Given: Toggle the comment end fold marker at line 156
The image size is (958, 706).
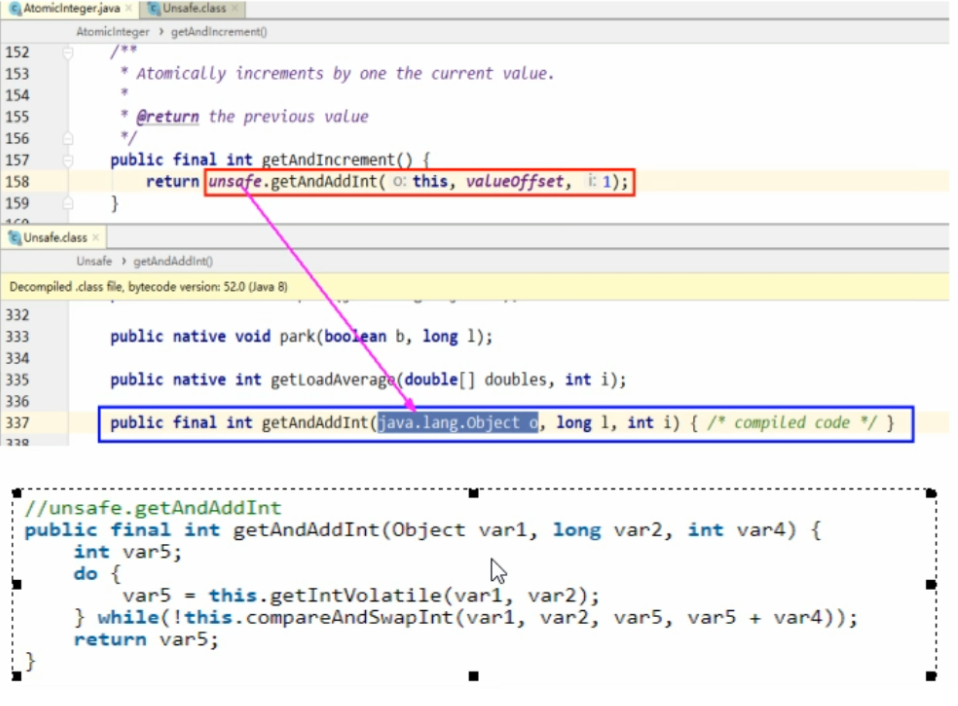Looking at the screenshot, I should pos(68,138).
